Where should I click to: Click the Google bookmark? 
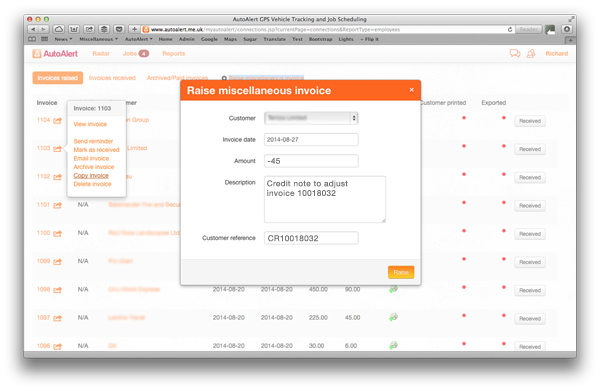point(209,39)
